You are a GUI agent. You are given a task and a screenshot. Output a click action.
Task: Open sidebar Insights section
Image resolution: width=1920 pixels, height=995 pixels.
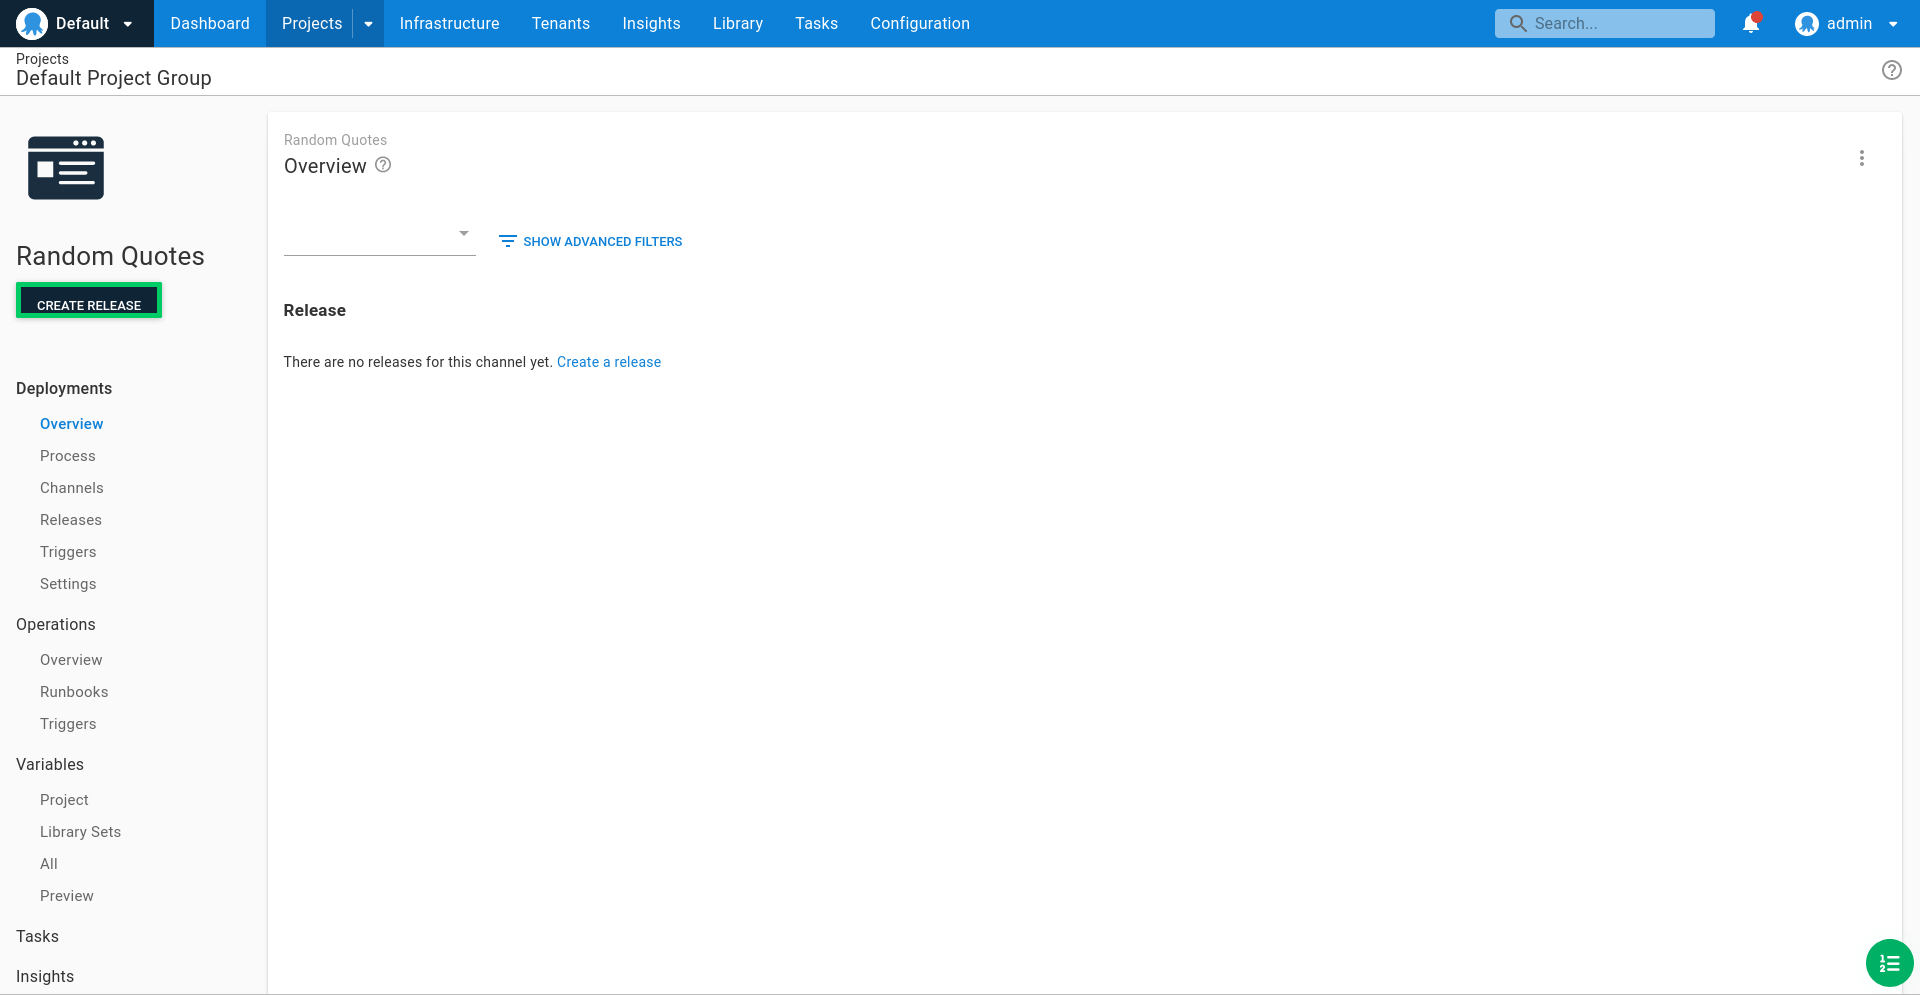tap(45, 976)
